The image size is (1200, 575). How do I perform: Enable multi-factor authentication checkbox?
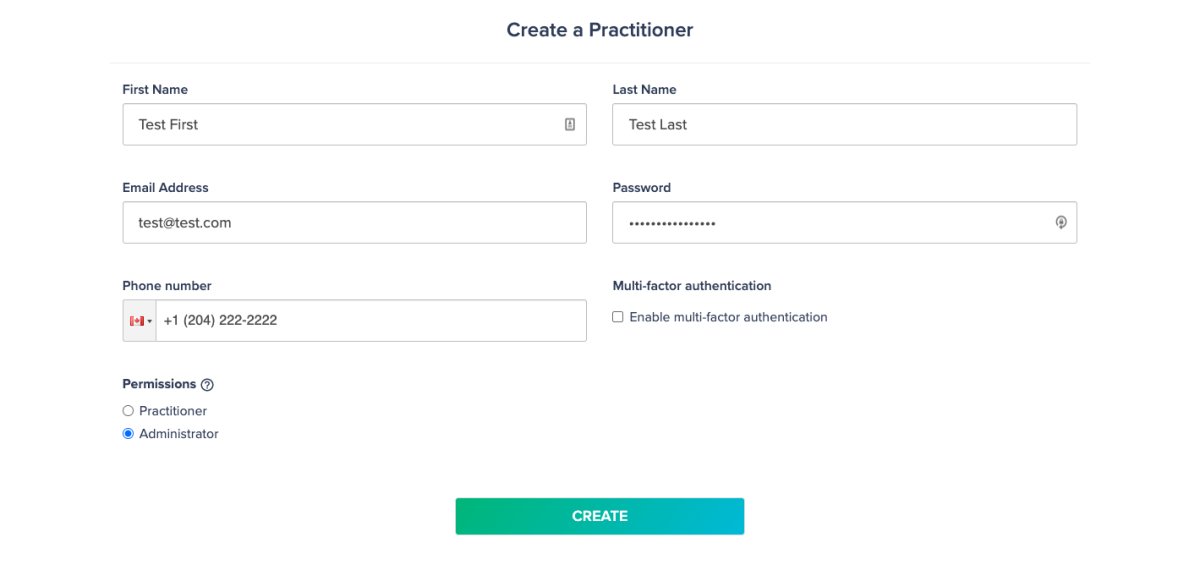[x=618, y=317]
